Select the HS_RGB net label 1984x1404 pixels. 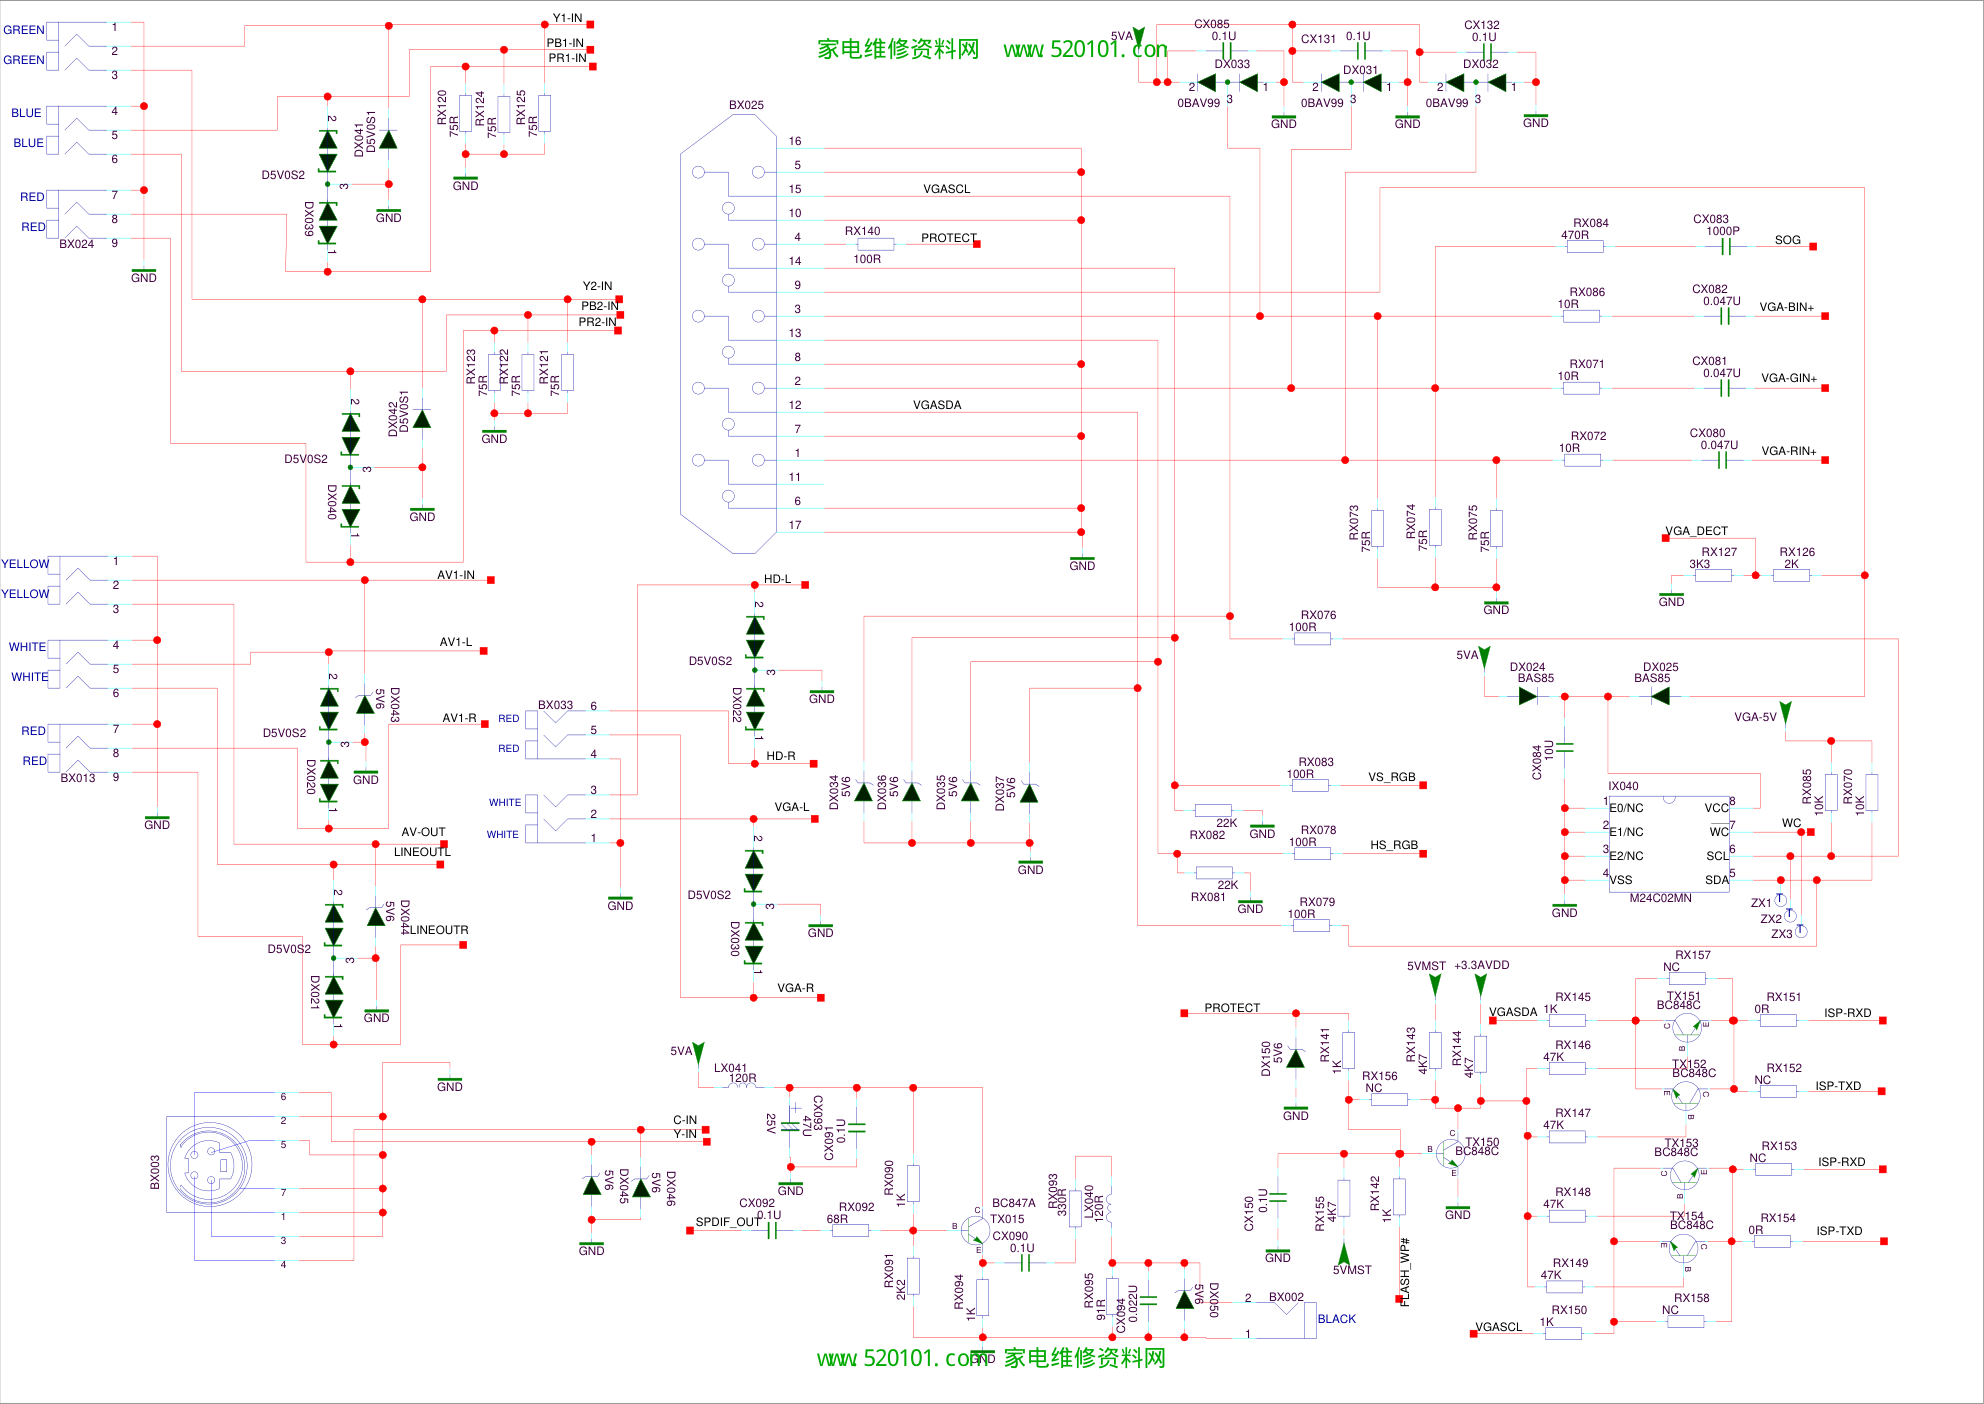[1394, 845]
